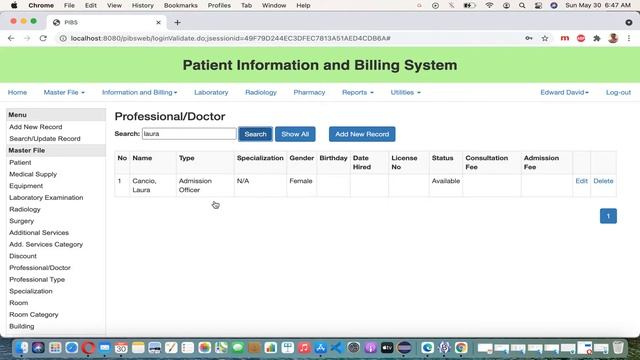640x360 pixels.
Task: Open Launchpad from the dock
Action: click(x=55, y=348)
